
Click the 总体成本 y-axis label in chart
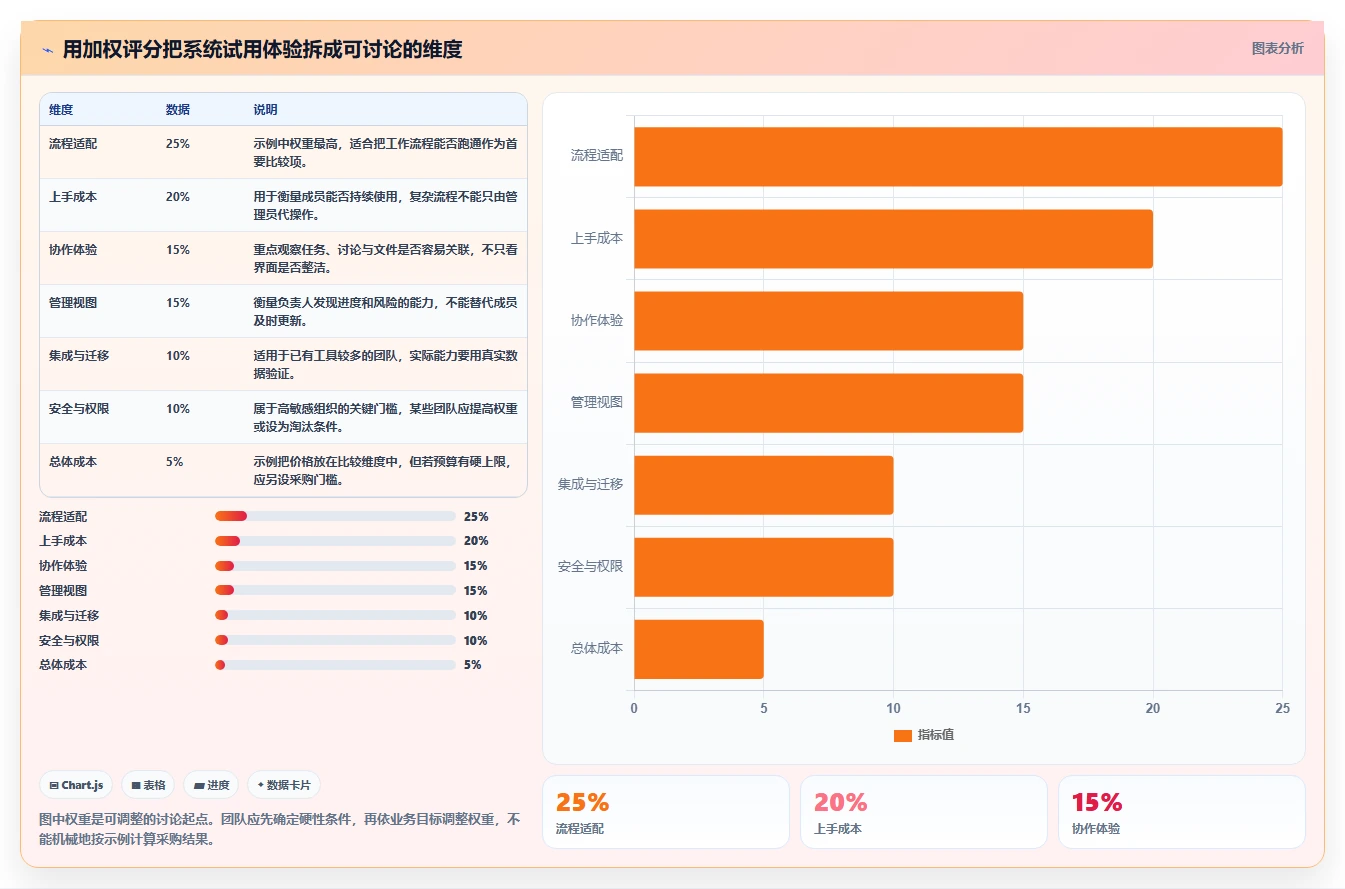click(x=597, y=648)
